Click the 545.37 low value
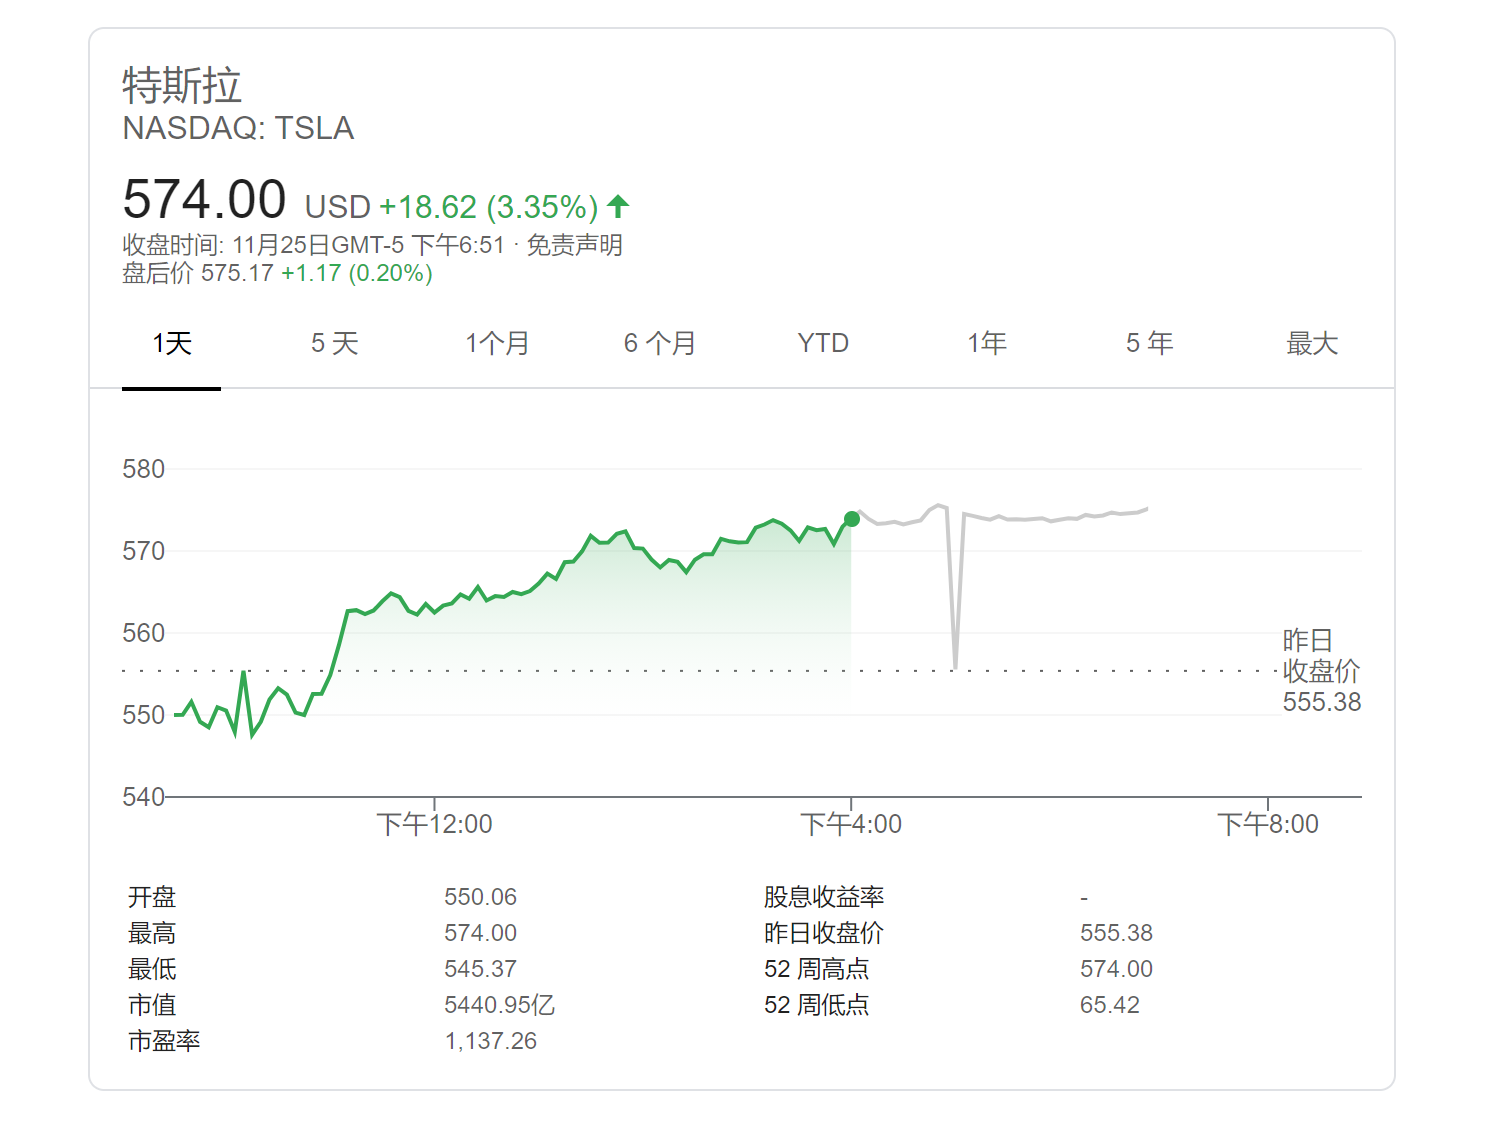This screenshot has height=1127, width=1487. click(x=481, y=969)
